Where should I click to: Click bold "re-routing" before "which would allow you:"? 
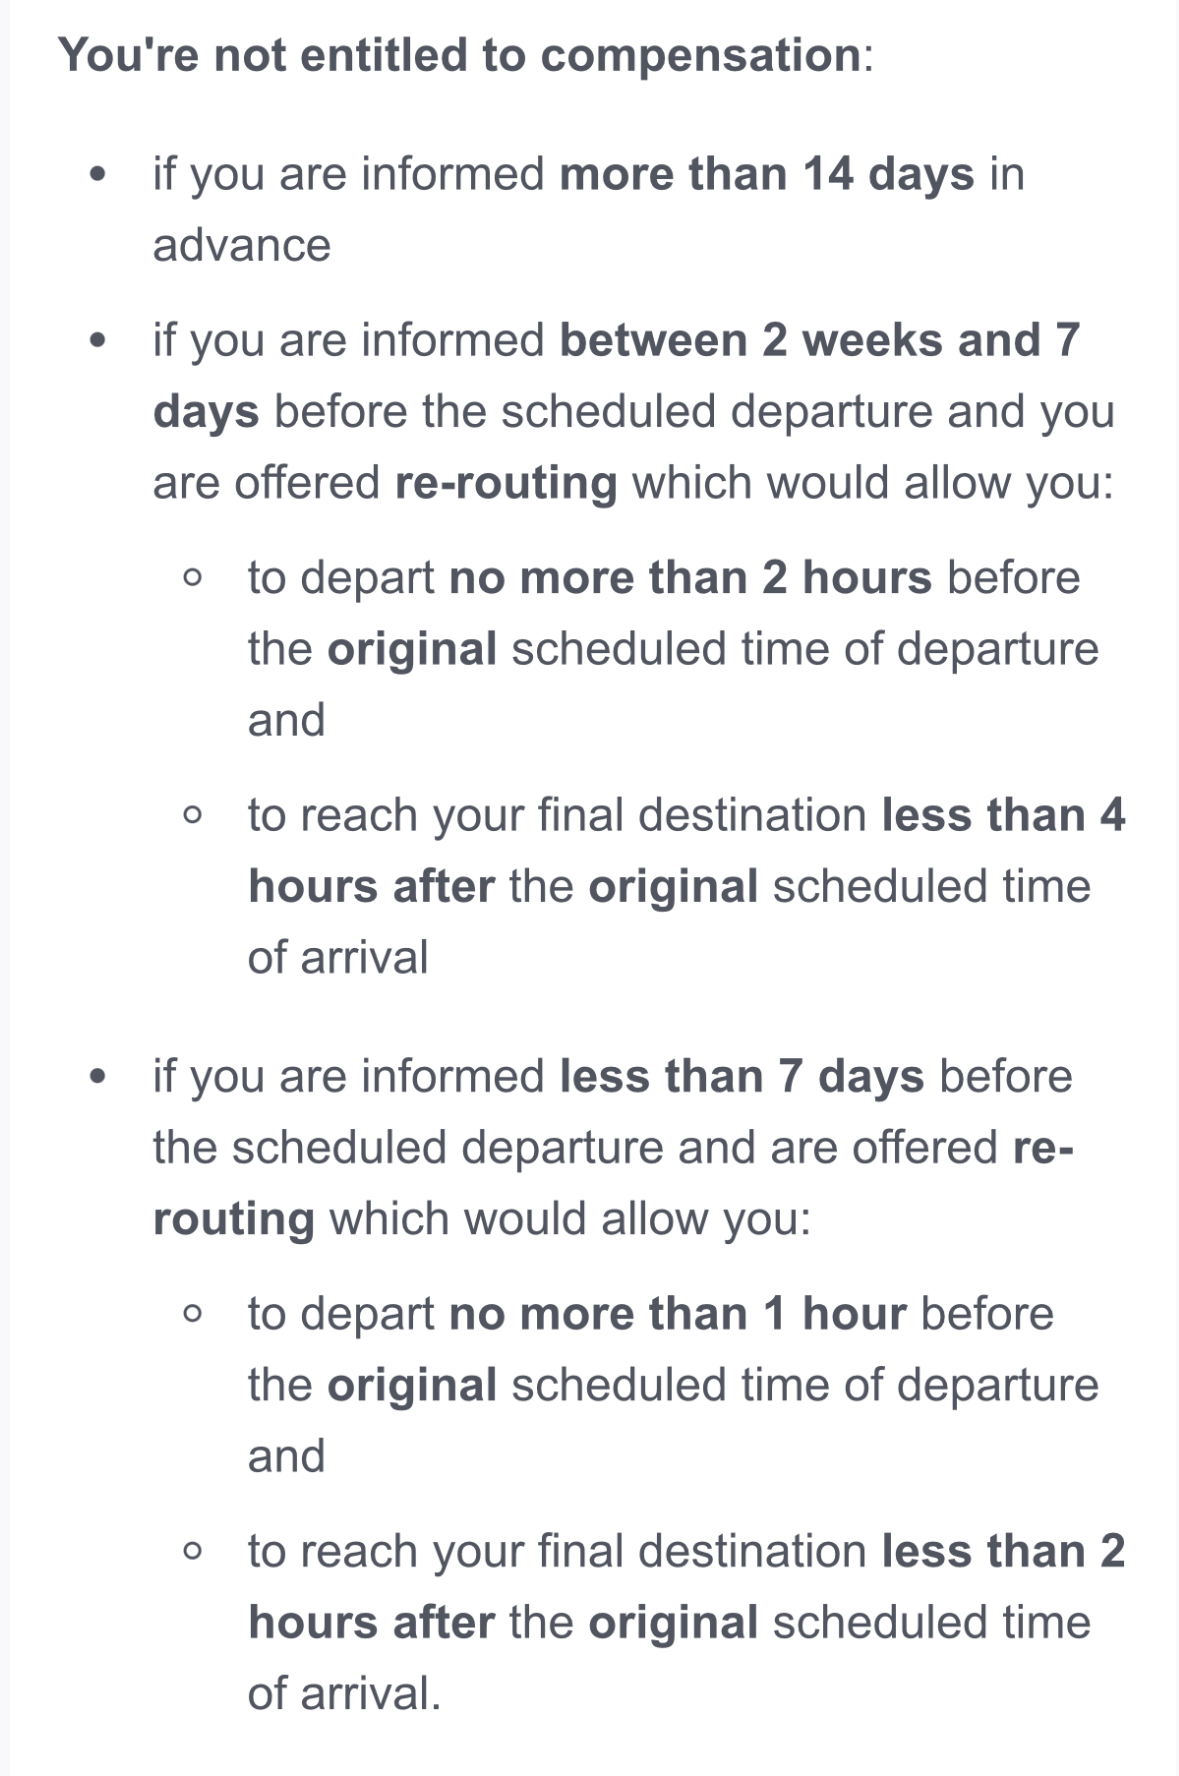(x=506, y=483)
